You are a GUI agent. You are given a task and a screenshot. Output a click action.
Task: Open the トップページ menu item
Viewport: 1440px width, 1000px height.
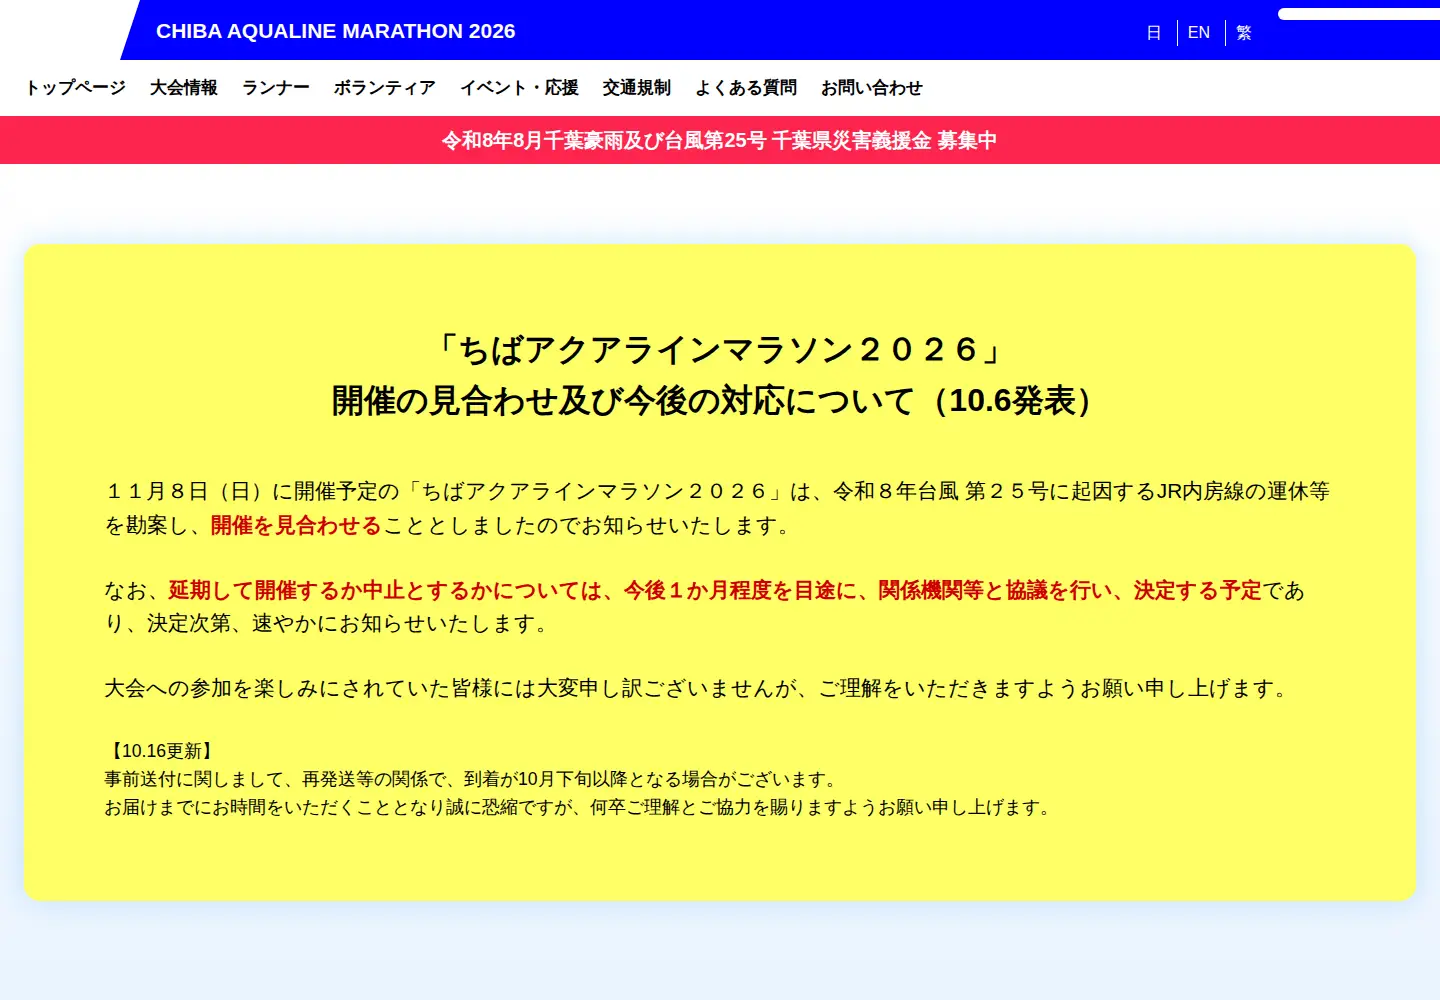pyautogui.click(x=75, y=88)
